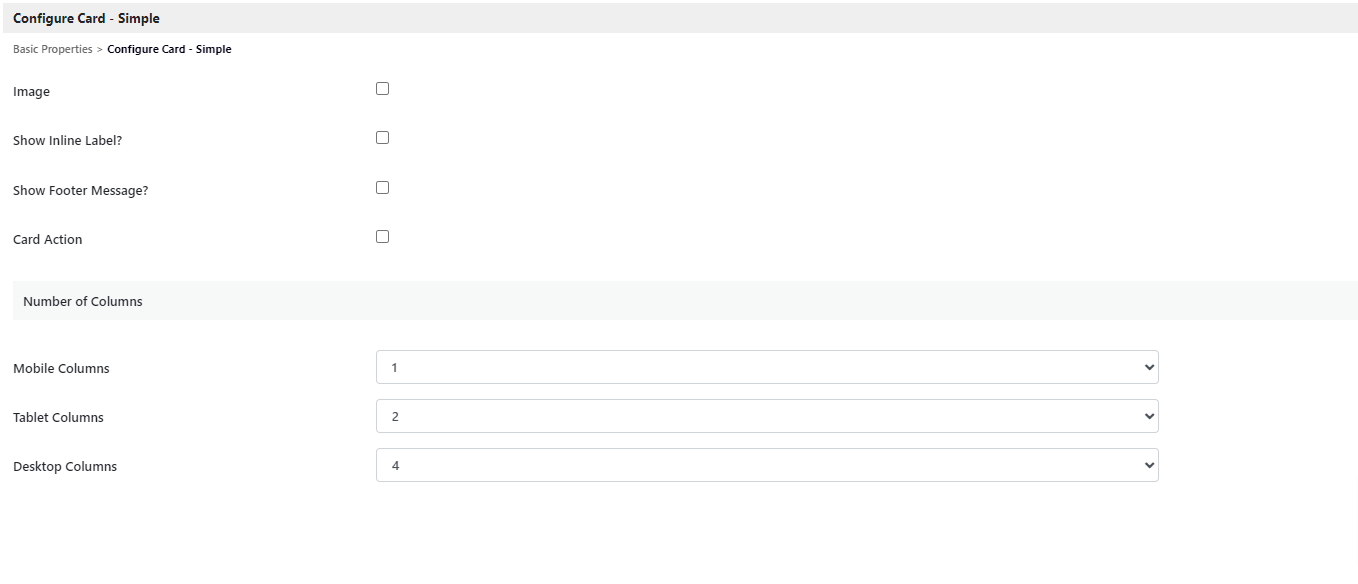This screenshot has height=584, width=1358.
Task: Enable the Image checkbox
Action: click(382, 89)
